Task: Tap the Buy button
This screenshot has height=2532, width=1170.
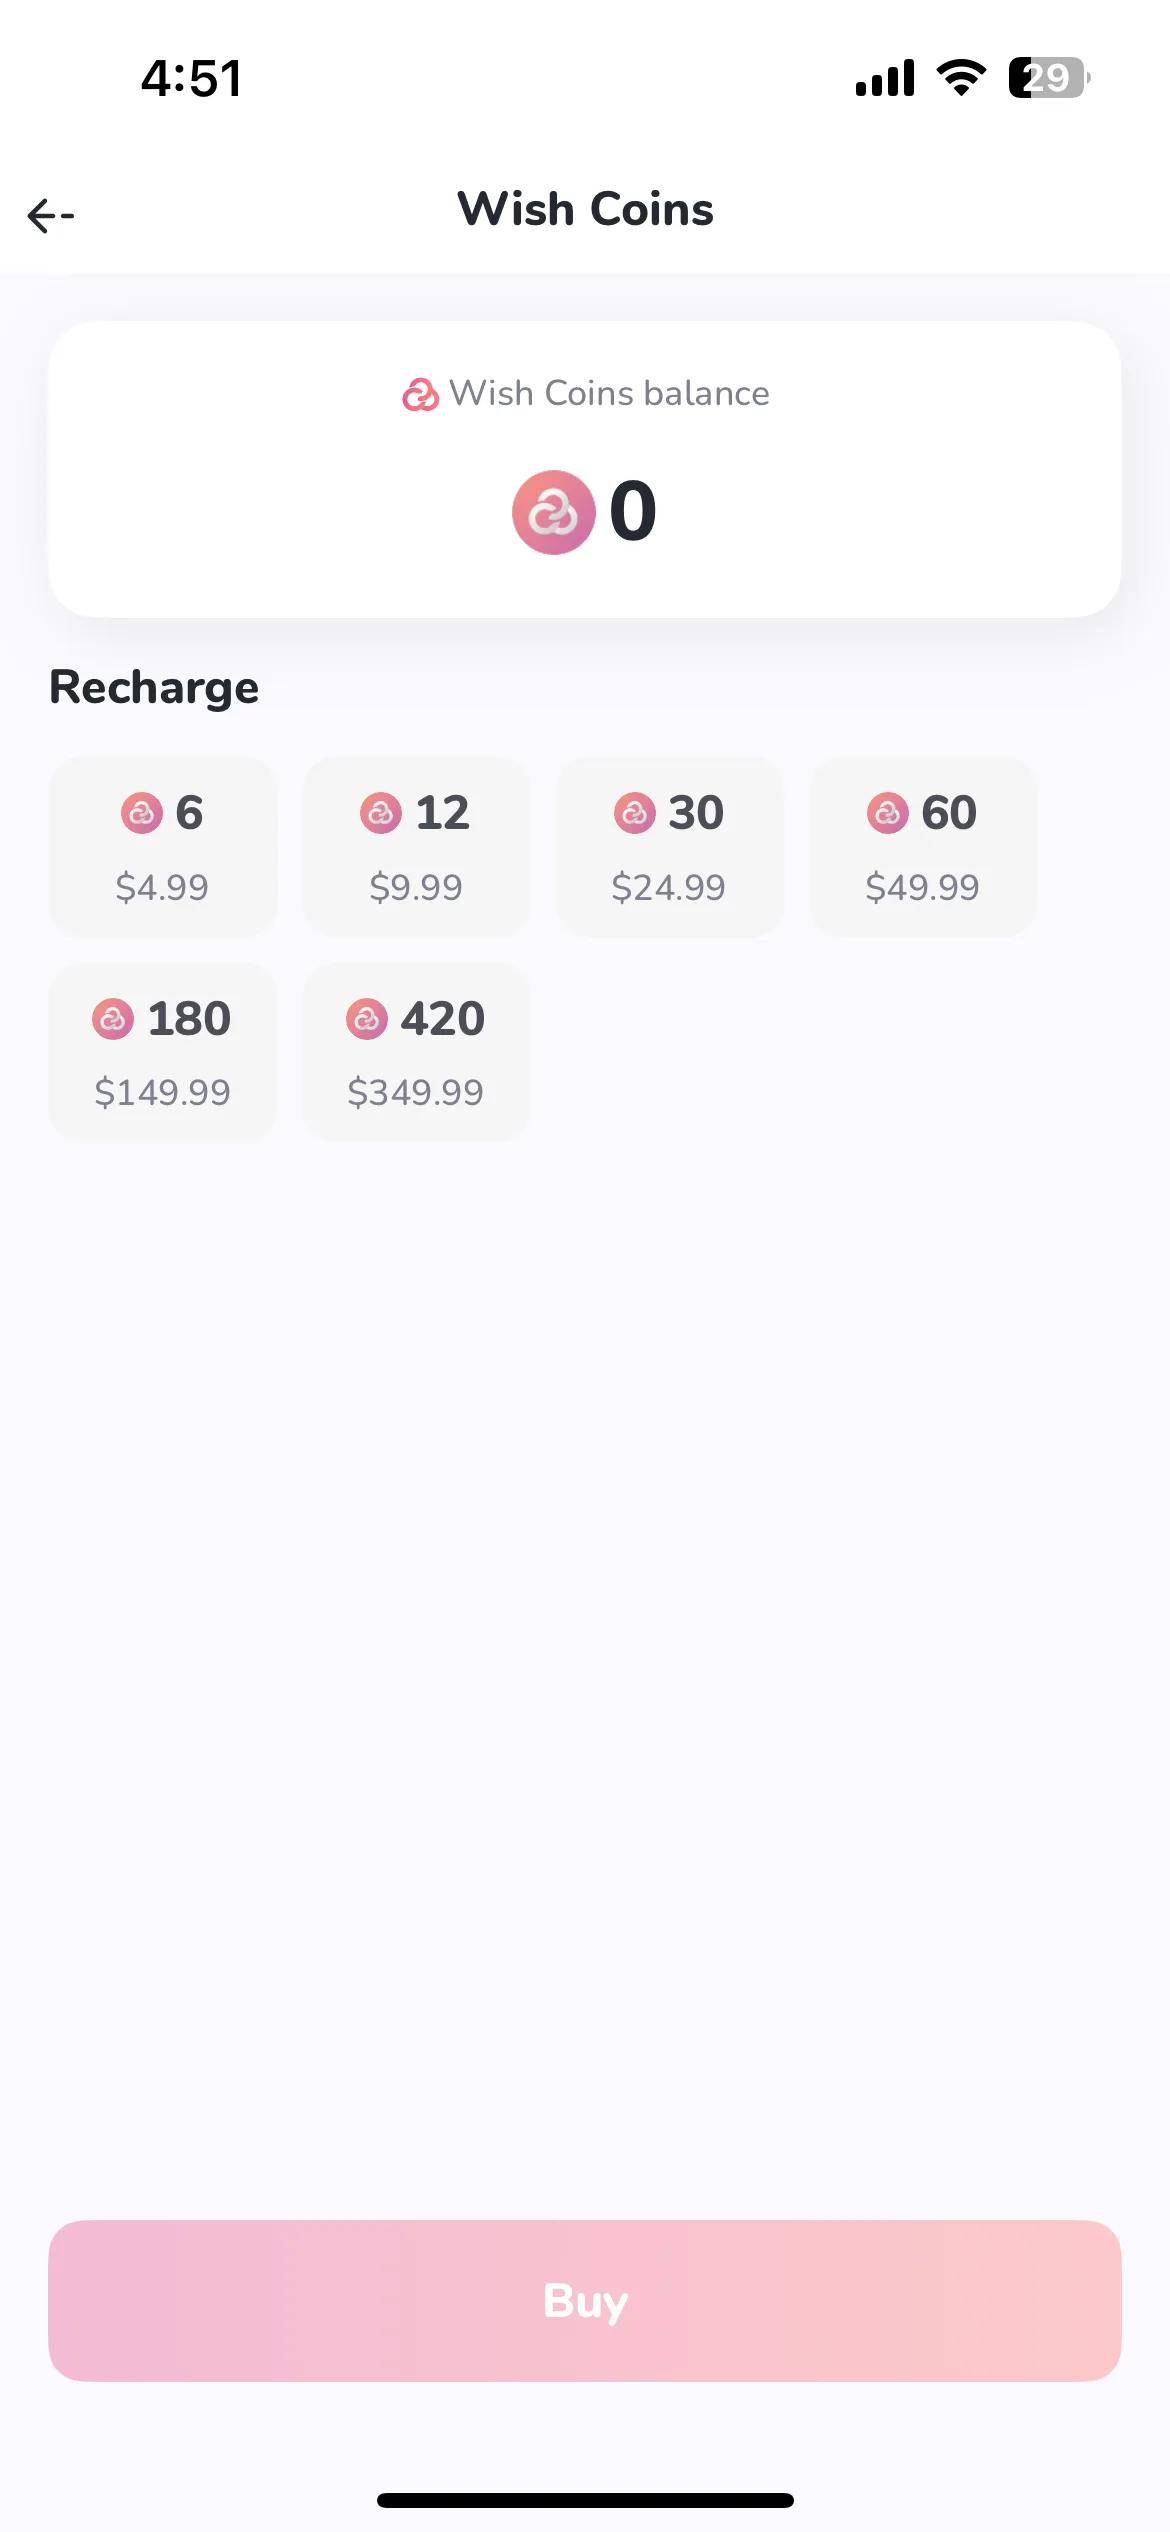Action: 585,2300
